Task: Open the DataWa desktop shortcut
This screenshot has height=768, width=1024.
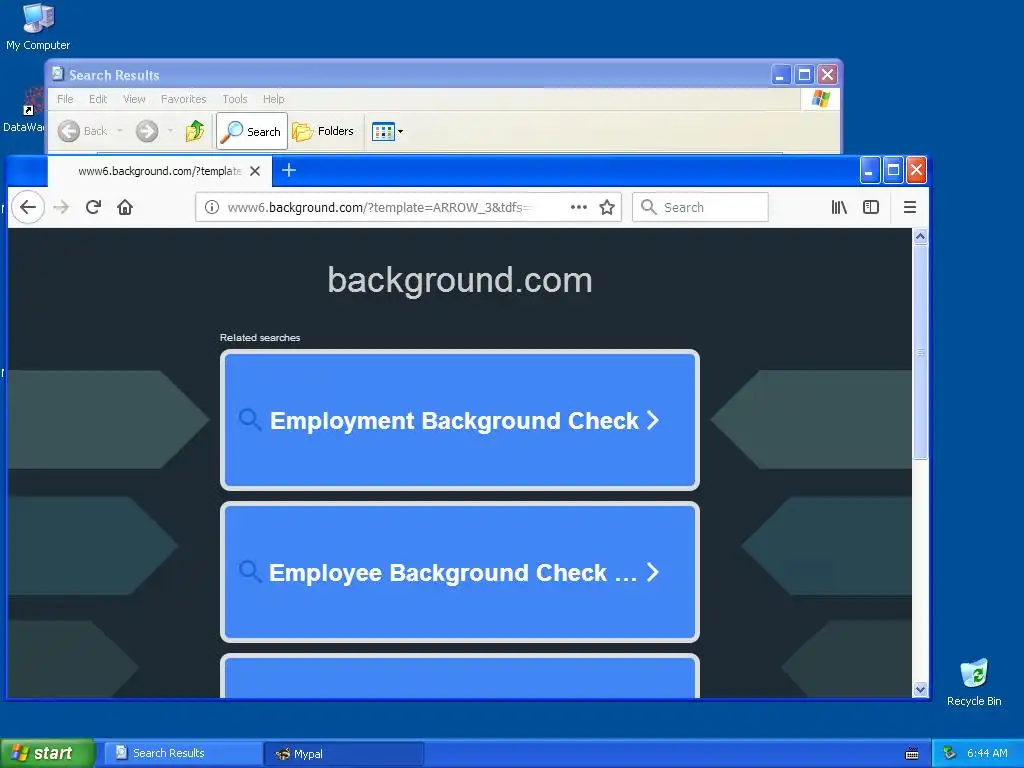Action: click(23, 111)
